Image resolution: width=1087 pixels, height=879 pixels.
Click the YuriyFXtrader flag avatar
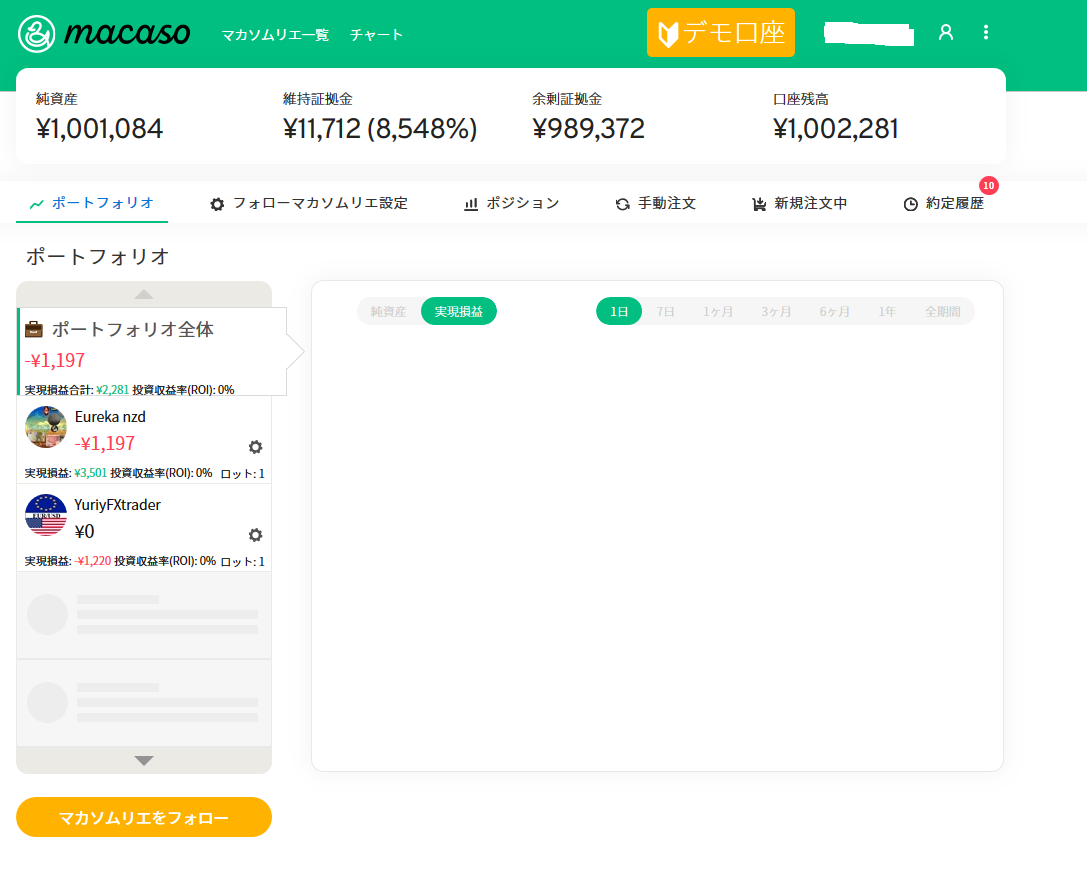[x=46, y=515]
